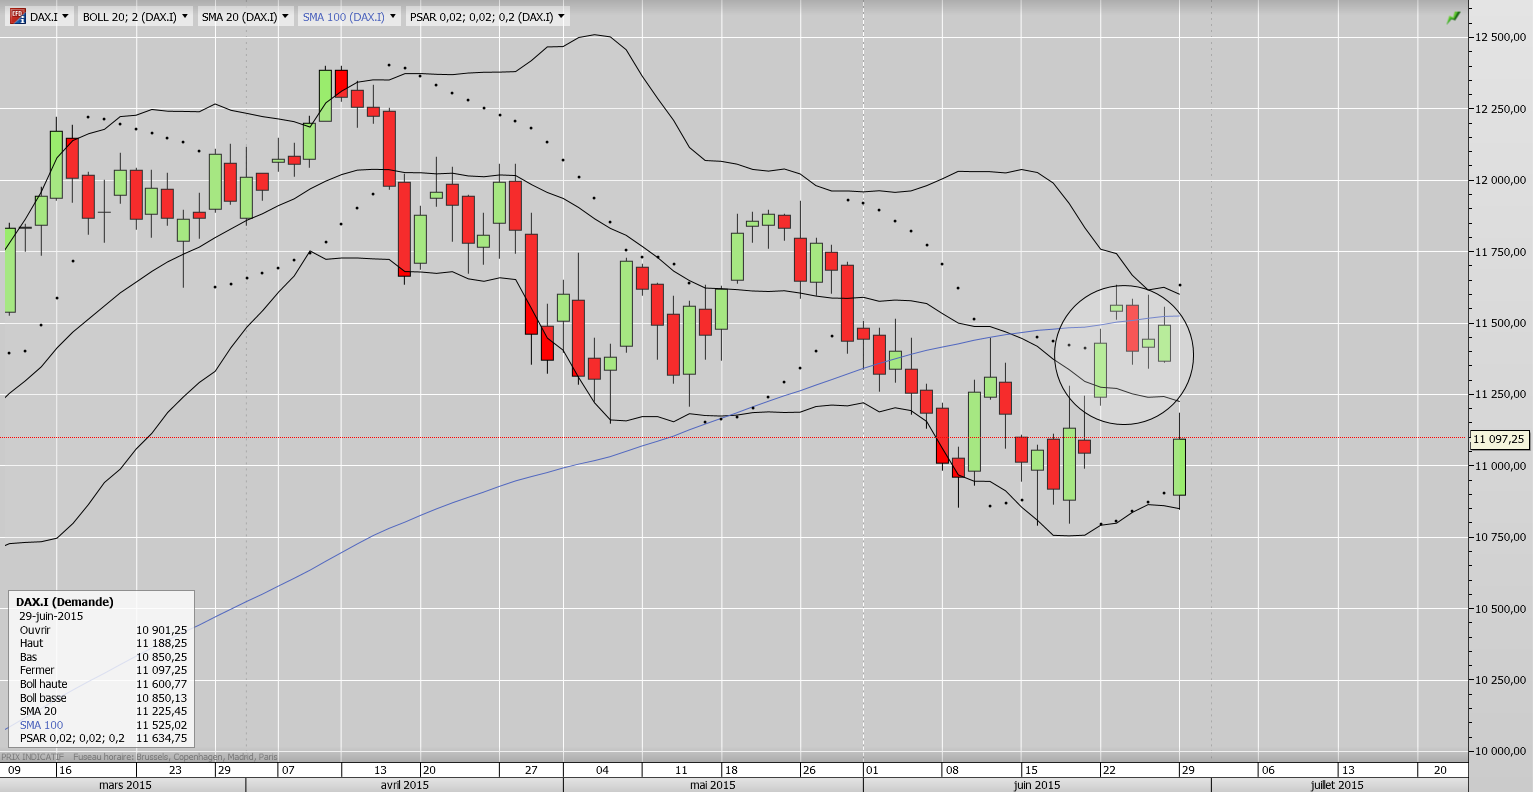Screen dimensions: 1533x792
Task: Click the Boll basse label in the info box
Action: click(x=45, y=698)
